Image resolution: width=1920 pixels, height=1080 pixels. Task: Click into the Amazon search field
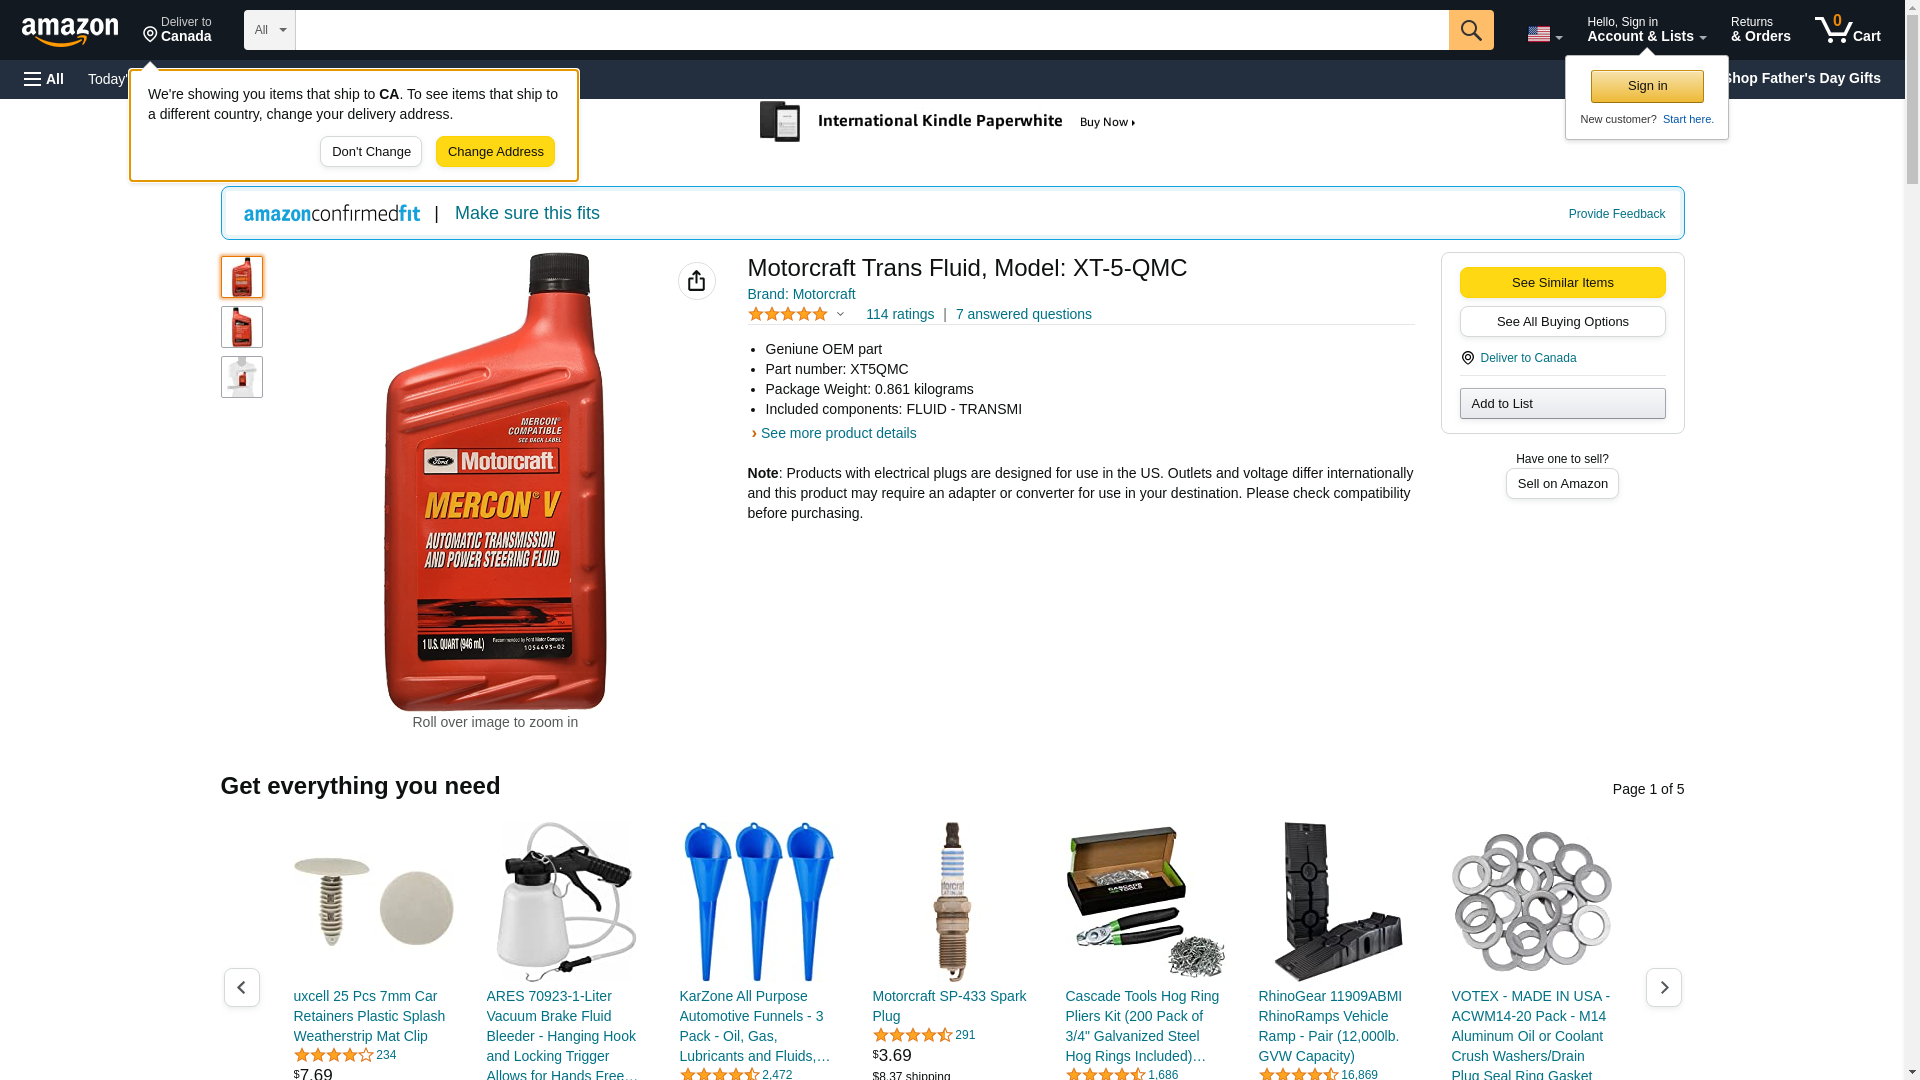872,30
